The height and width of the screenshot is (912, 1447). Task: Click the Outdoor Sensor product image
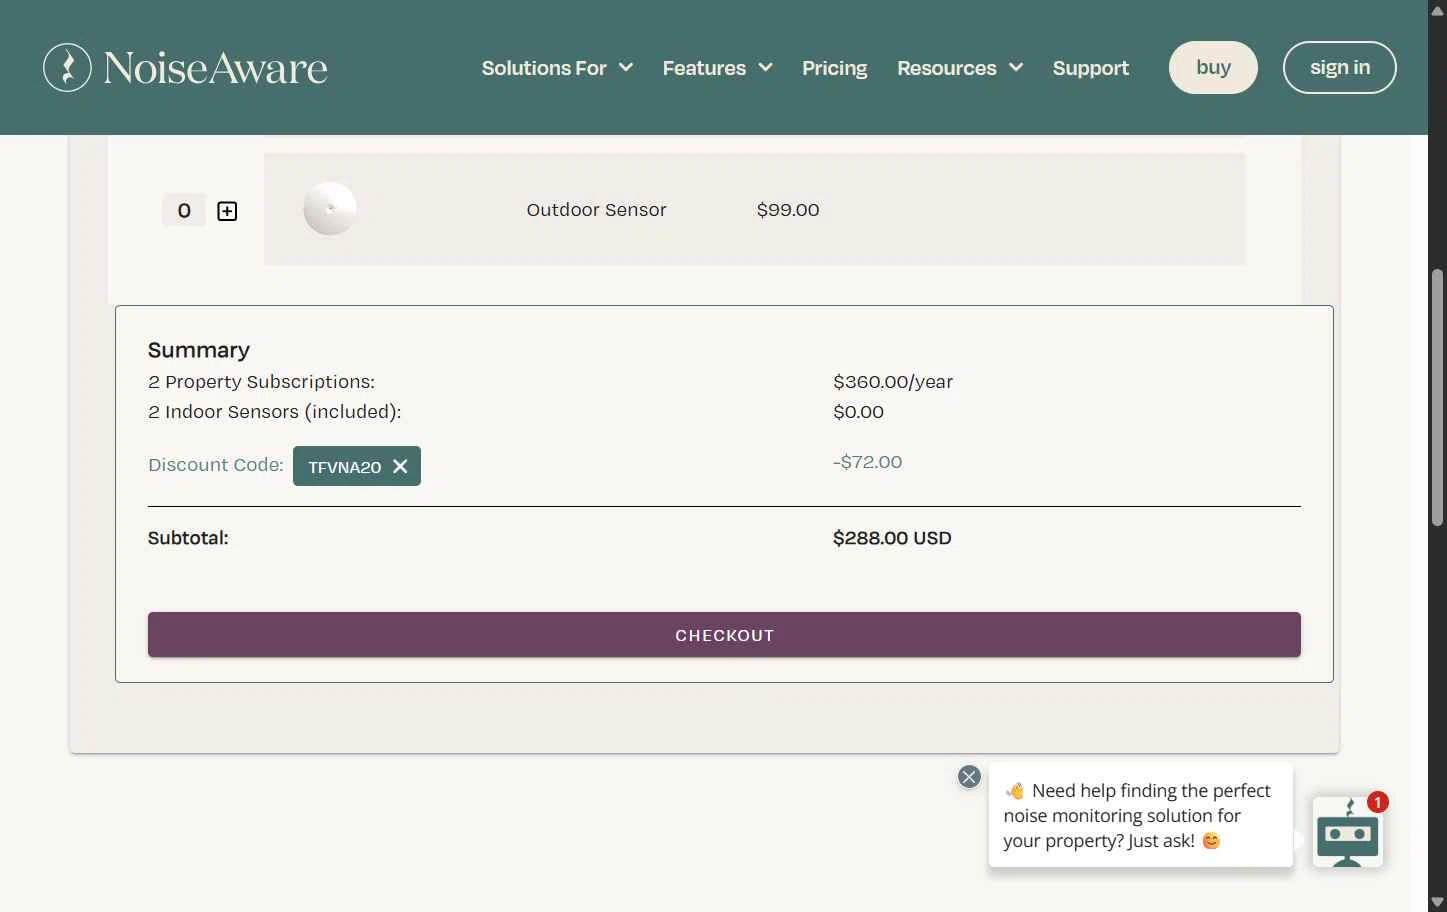click(330, 209)
